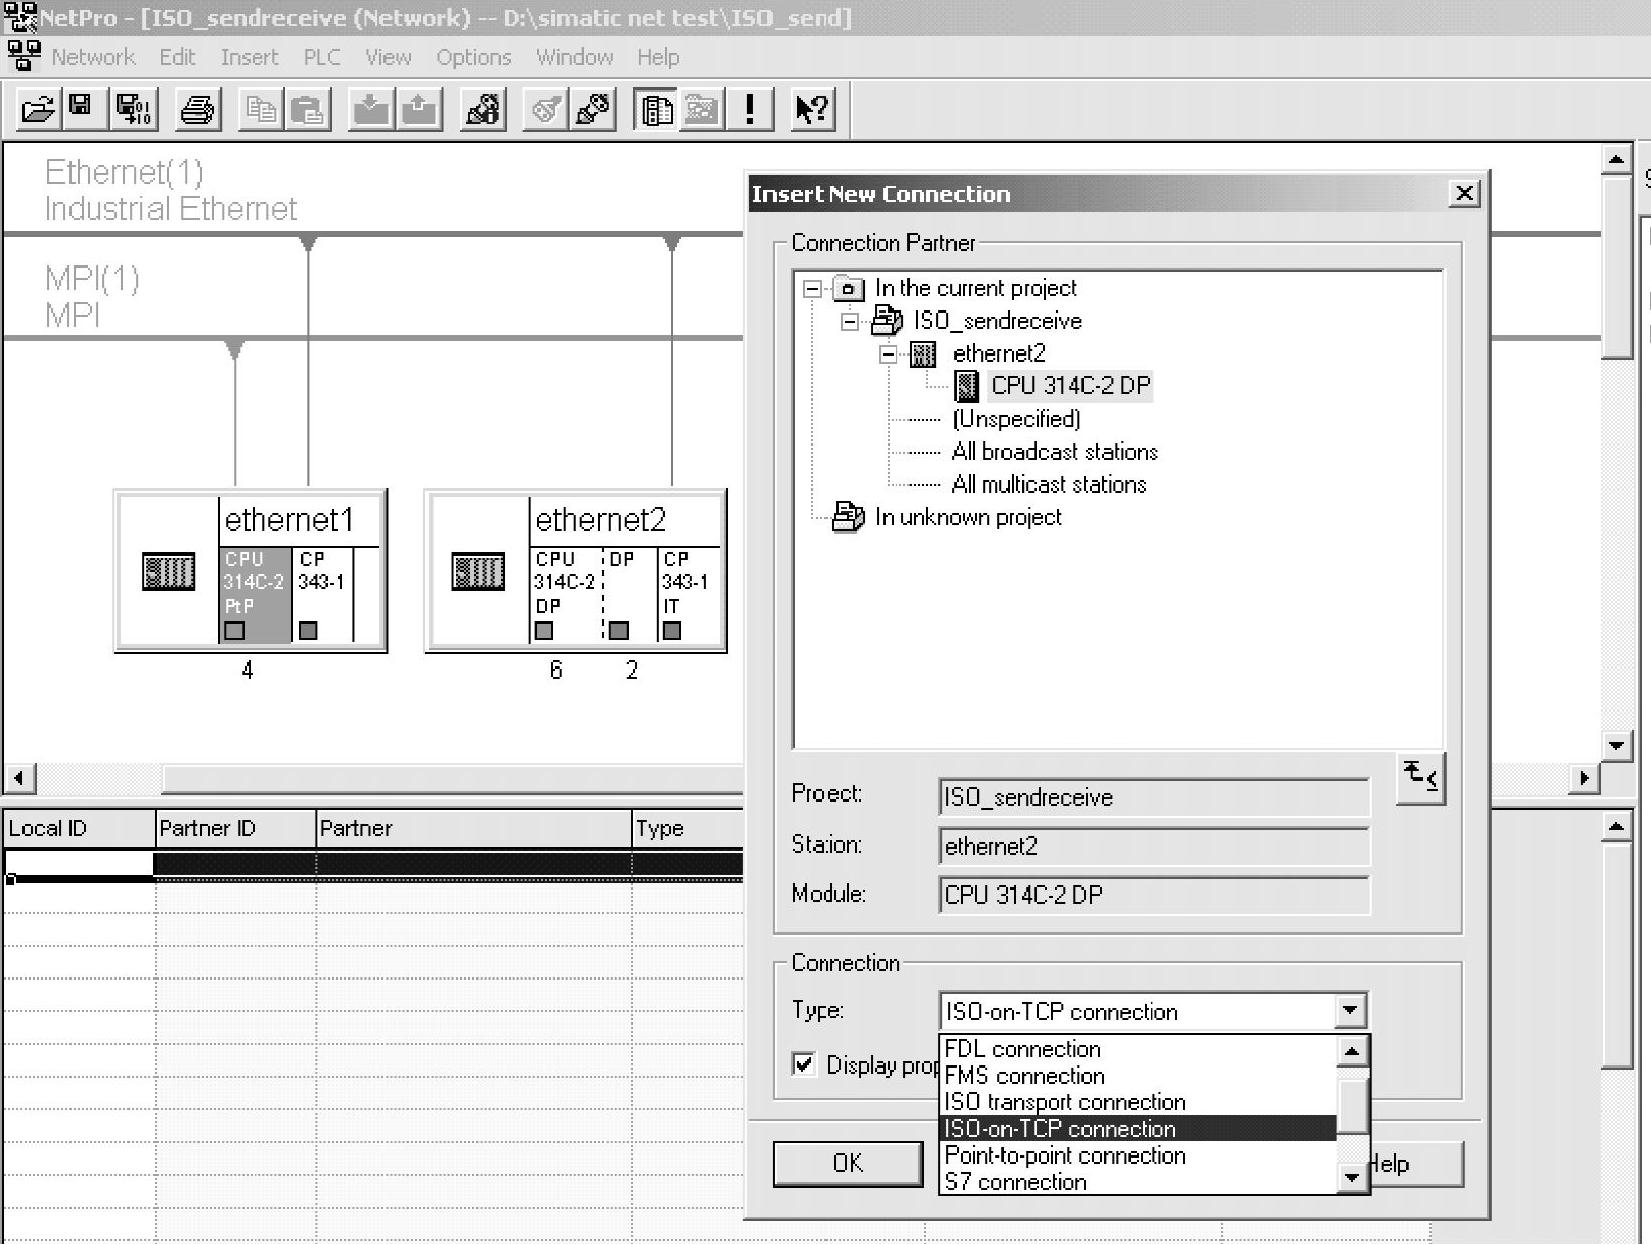Open the PLC menu
The image size is (1651, 1244).
click(322, 57)
